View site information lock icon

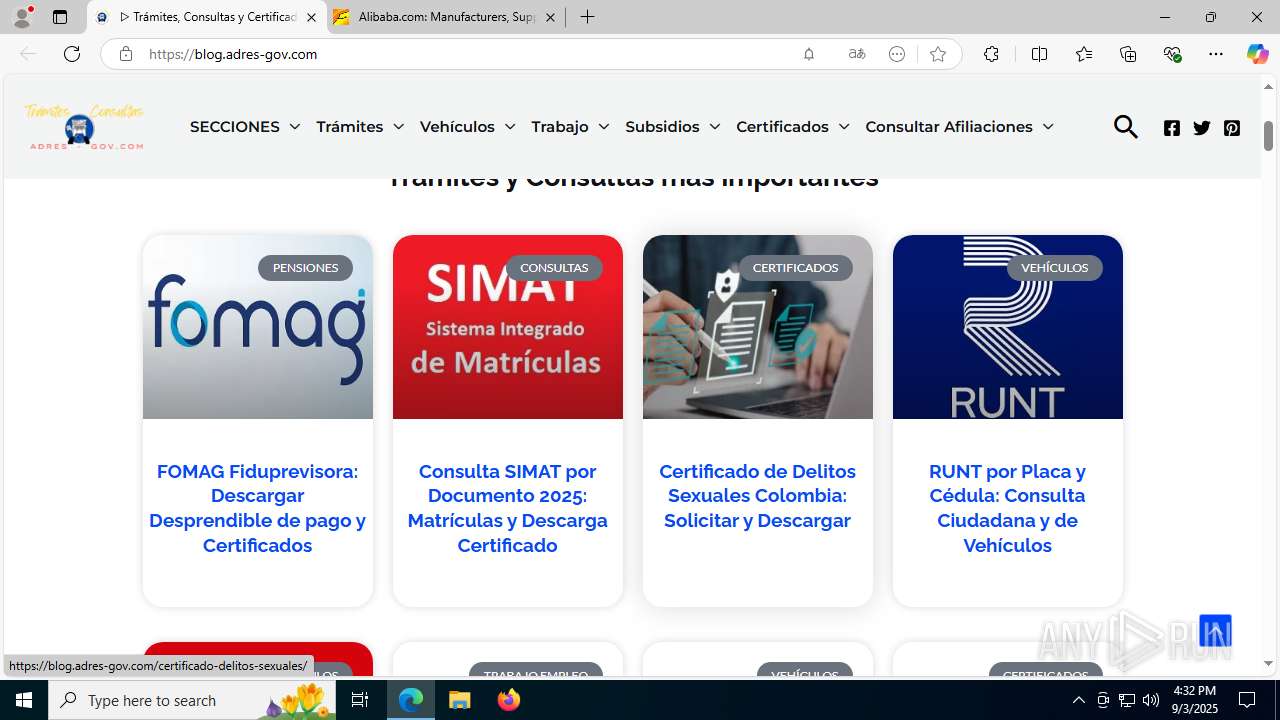click(x=125, y=54)
